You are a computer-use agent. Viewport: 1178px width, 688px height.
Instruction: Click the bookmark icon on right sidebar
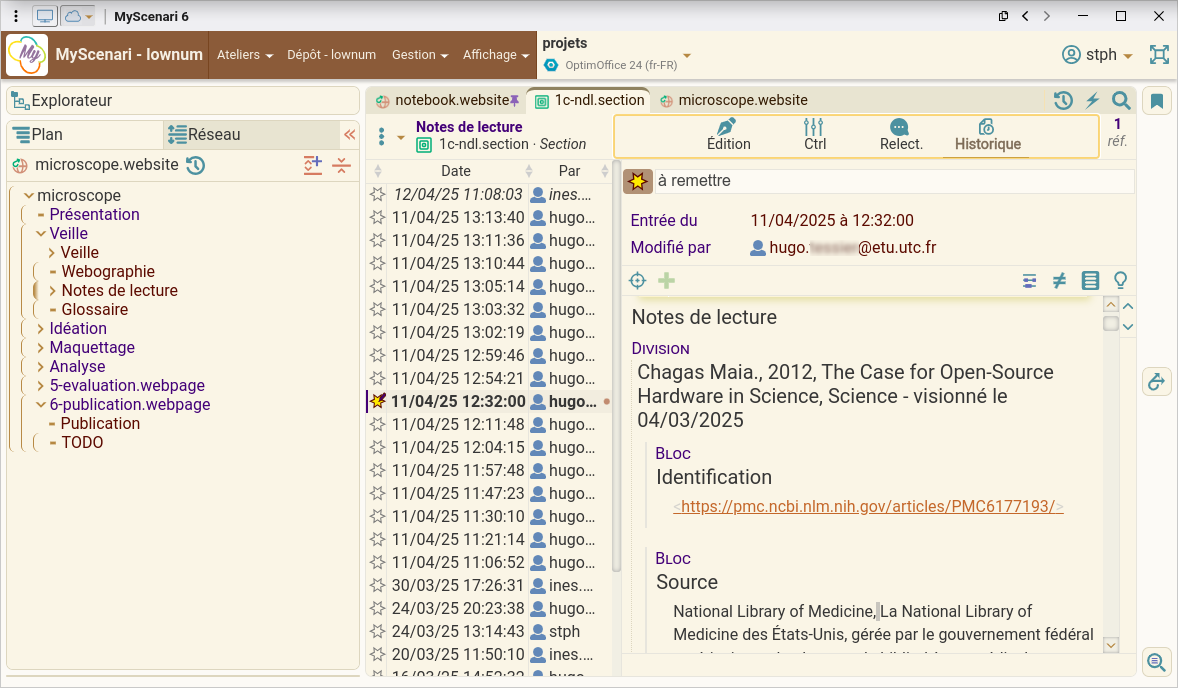1157,101
